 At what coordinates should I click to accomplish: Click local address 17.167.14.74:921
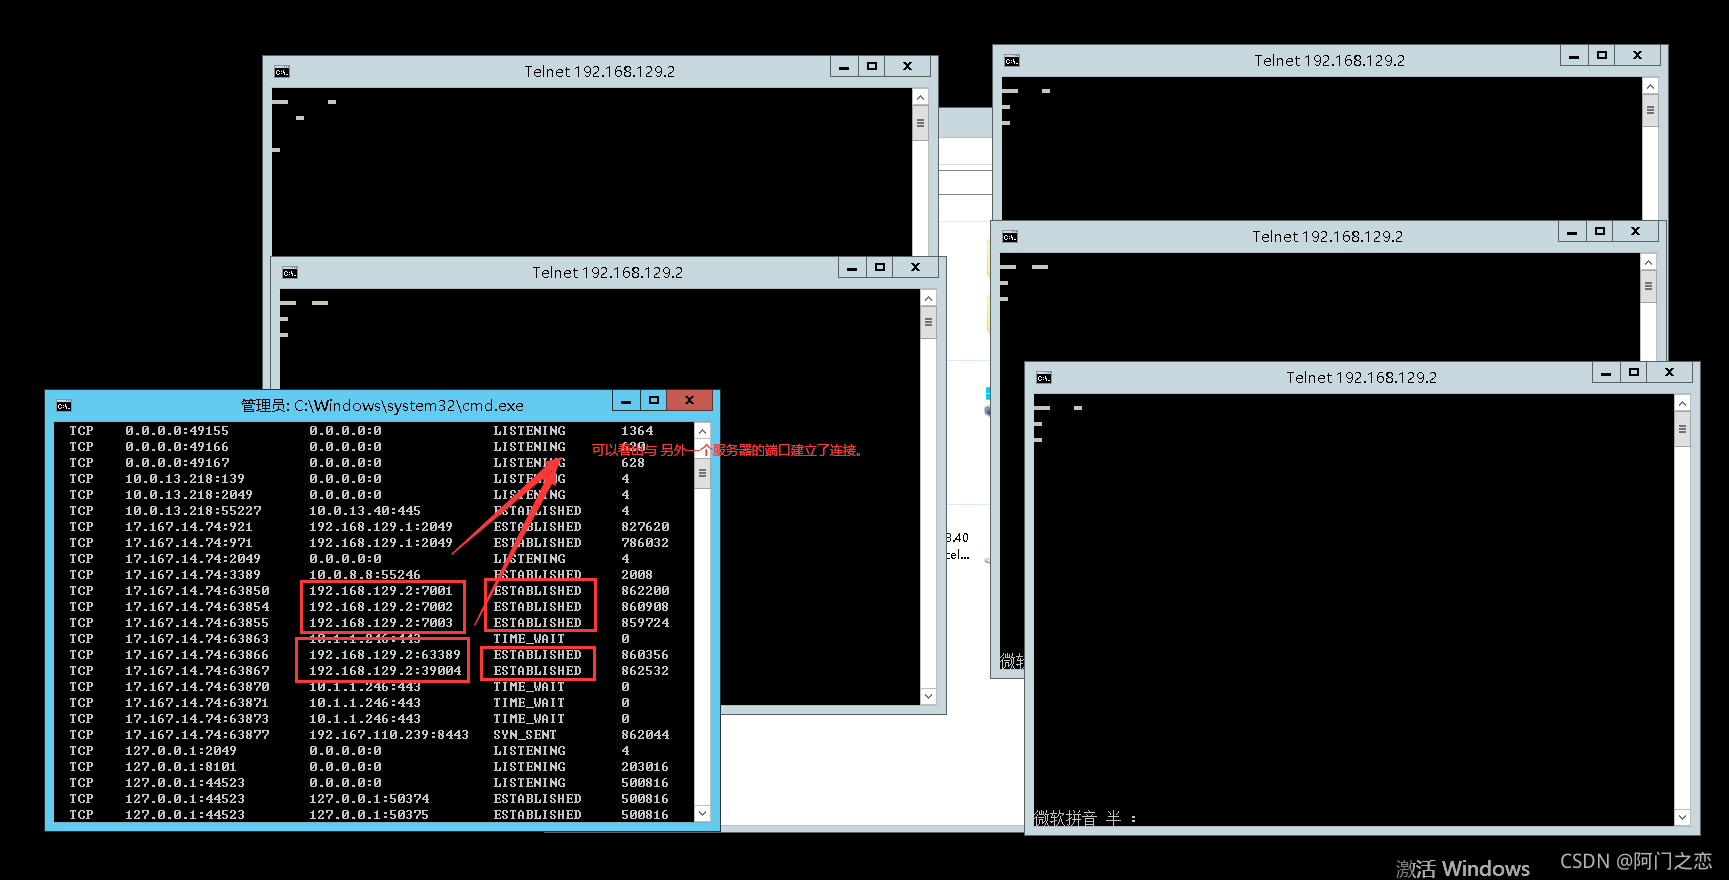(189, 527)
